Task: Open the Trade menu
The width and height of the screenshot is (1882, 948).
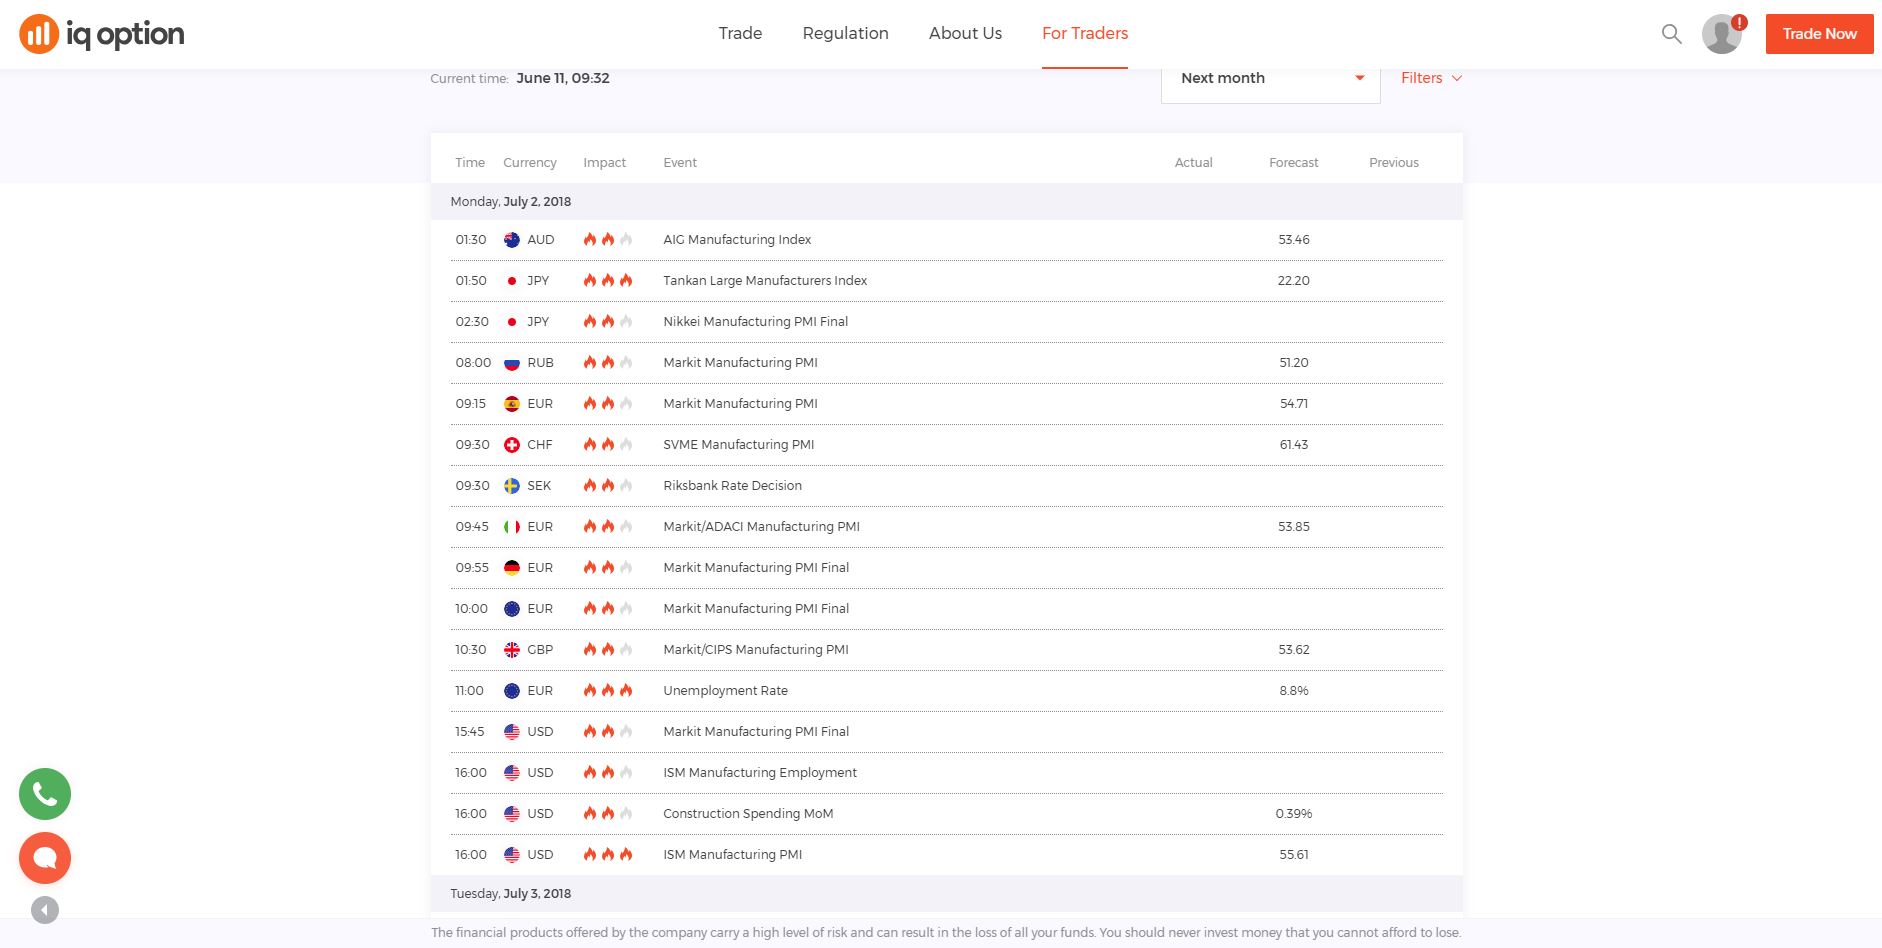Action: [x=740, y=33]
